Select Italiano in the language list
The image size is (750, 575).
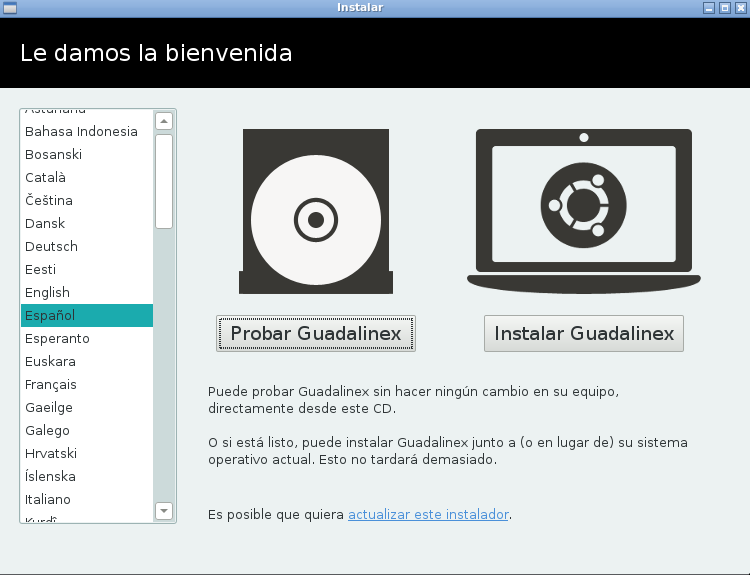87,499
